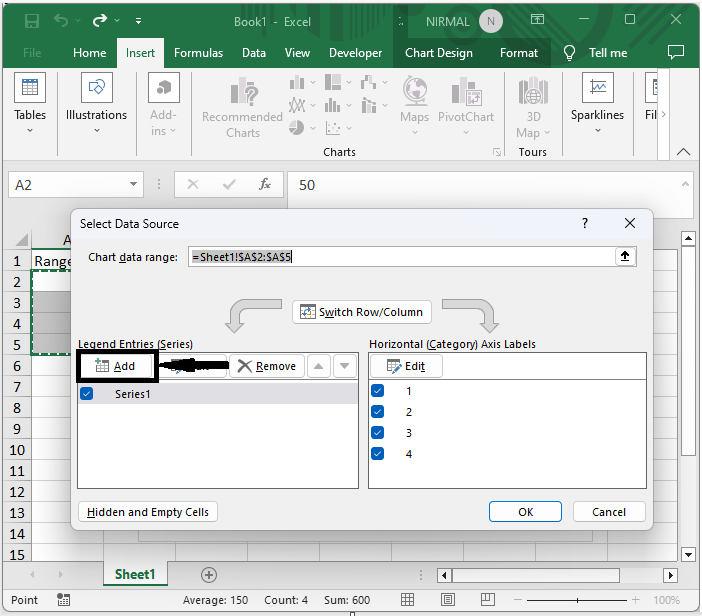Open the Illustrations ribbon group
Image resolution: width=702 pixels, height=616 pixels.
tap(96, 104)
